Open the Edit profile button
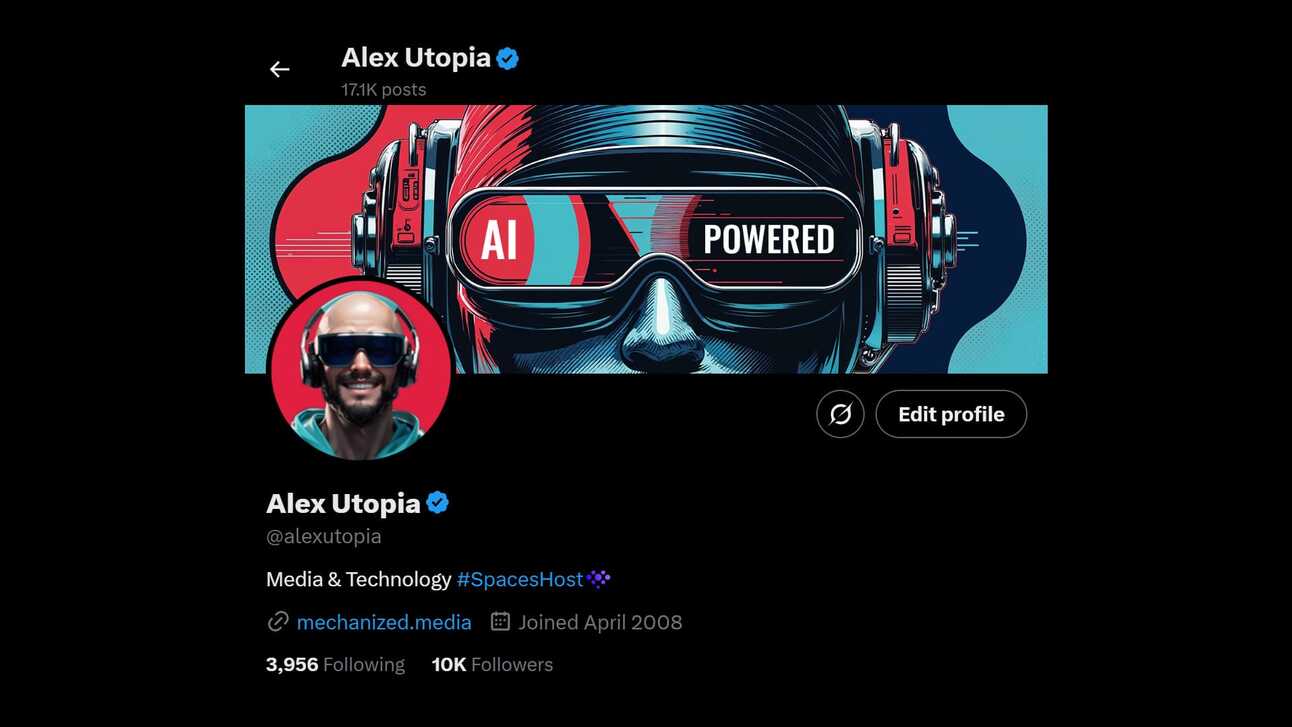Screen dimensions: 1292x727 [x=951, y=414]
